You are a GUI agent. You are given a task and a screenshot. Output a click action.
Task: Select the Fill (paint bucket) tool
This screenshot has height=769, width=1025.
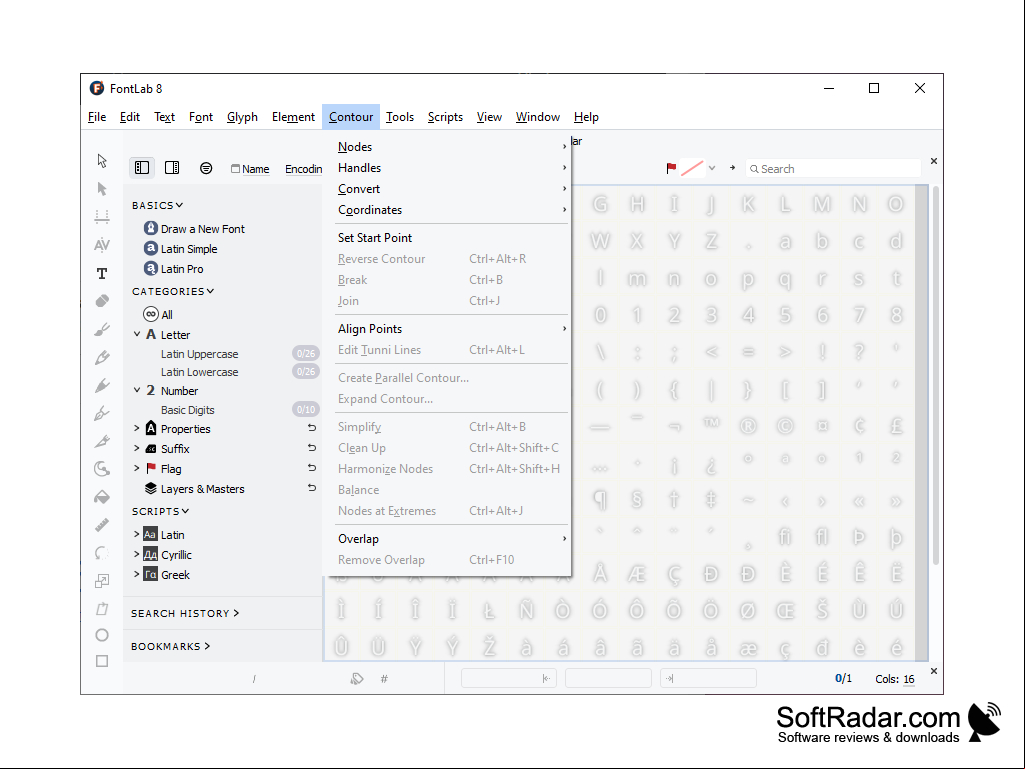(x=102, y=497)
